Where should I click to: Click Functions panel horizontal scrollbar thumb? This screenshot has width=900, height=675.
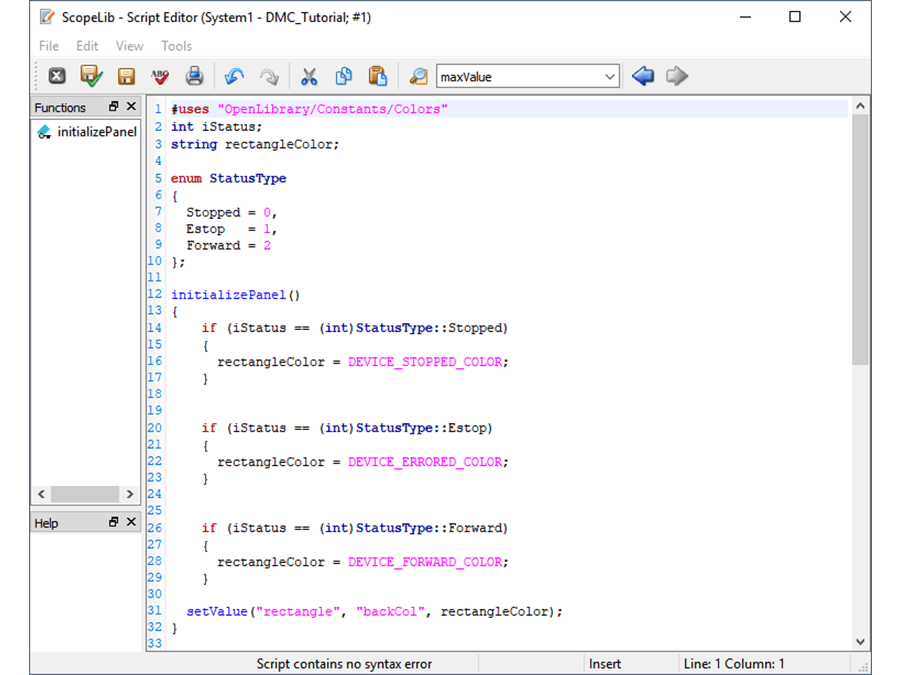pyautogui.click(x=85, y=494)
